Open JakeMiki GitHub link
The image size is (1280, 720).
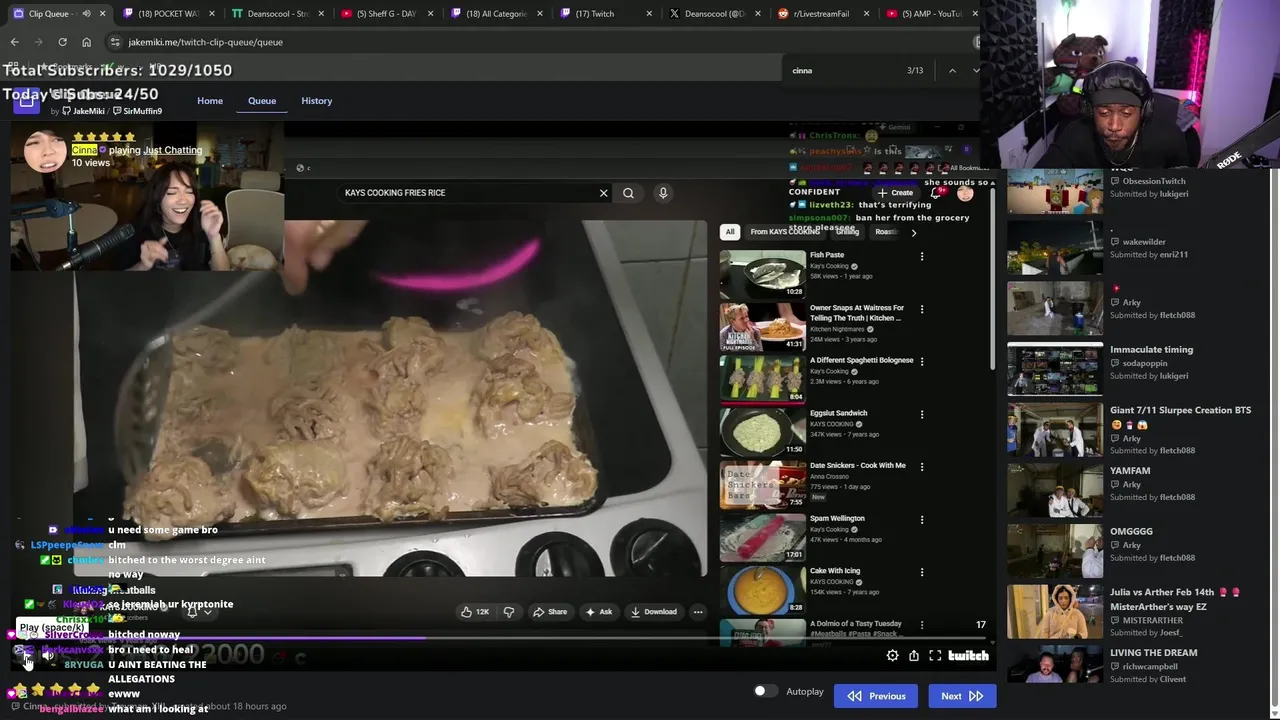pyautogui.click(x=82, y=111)
